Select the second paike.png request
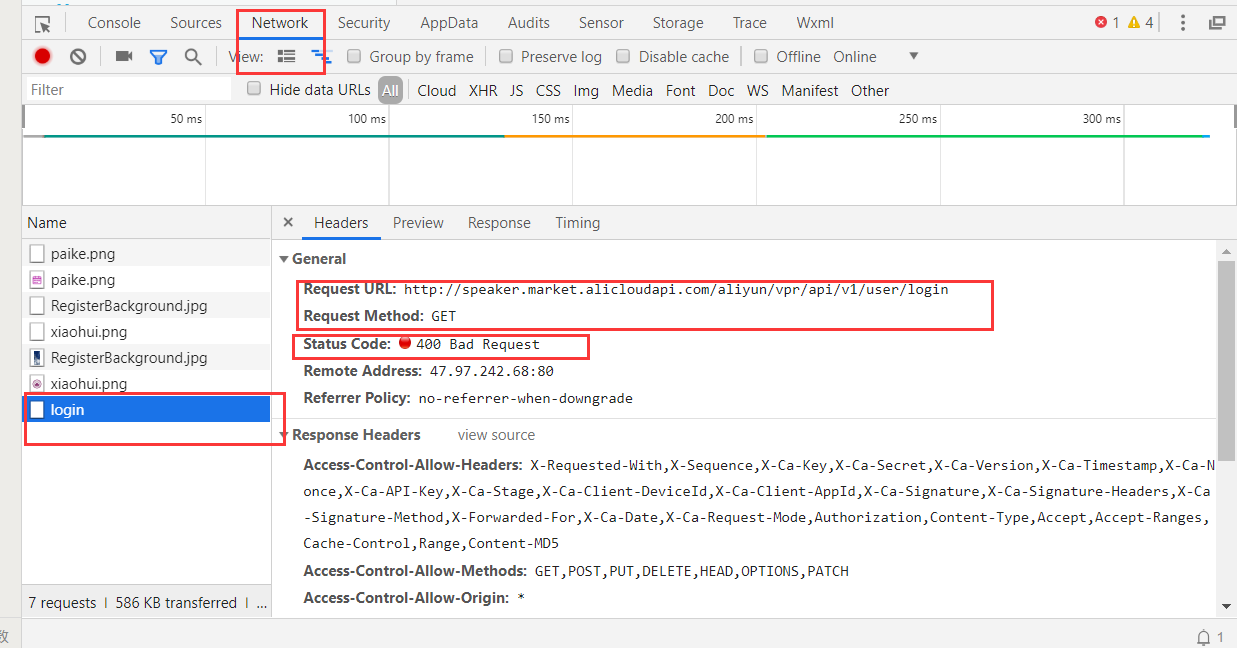 (146, 280)
